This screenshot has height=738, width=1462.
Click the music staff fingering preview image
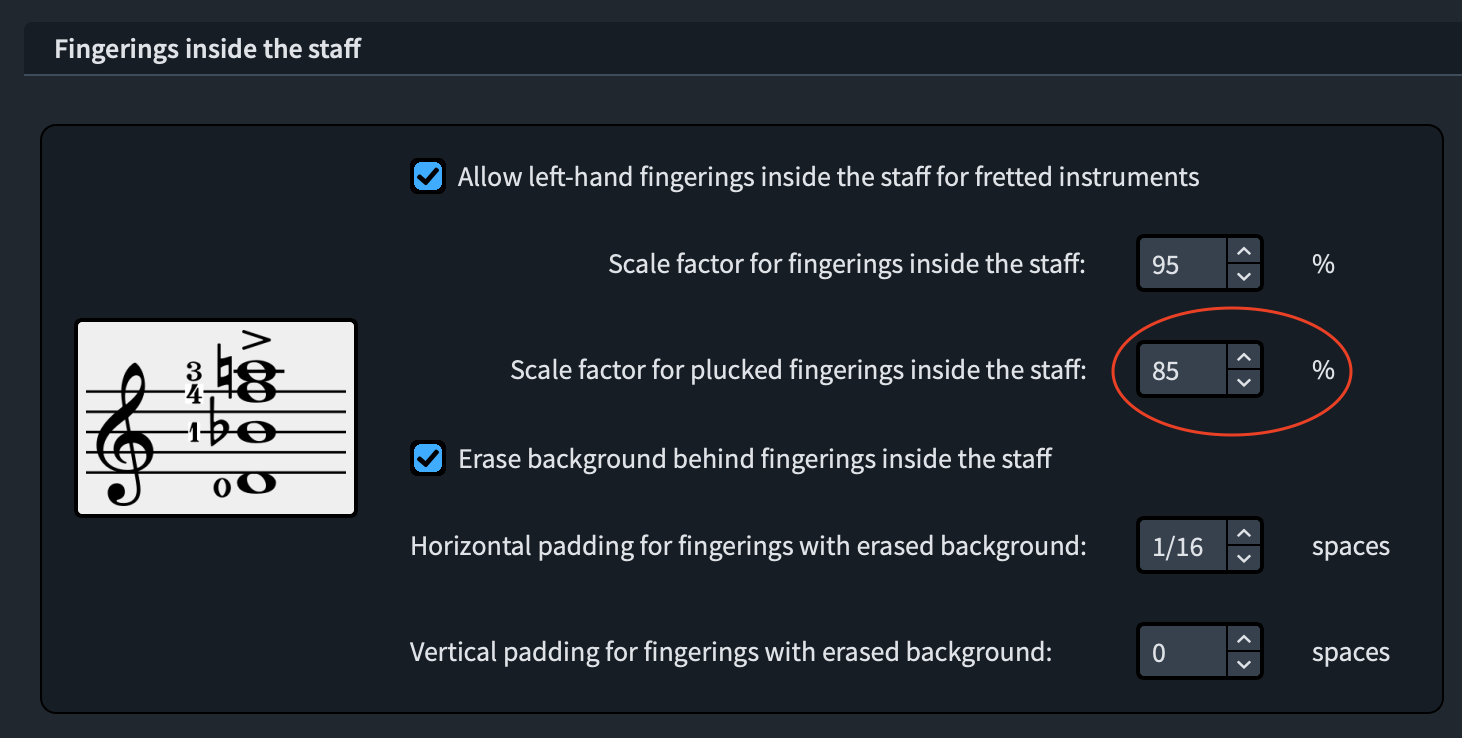click(216, 418)
